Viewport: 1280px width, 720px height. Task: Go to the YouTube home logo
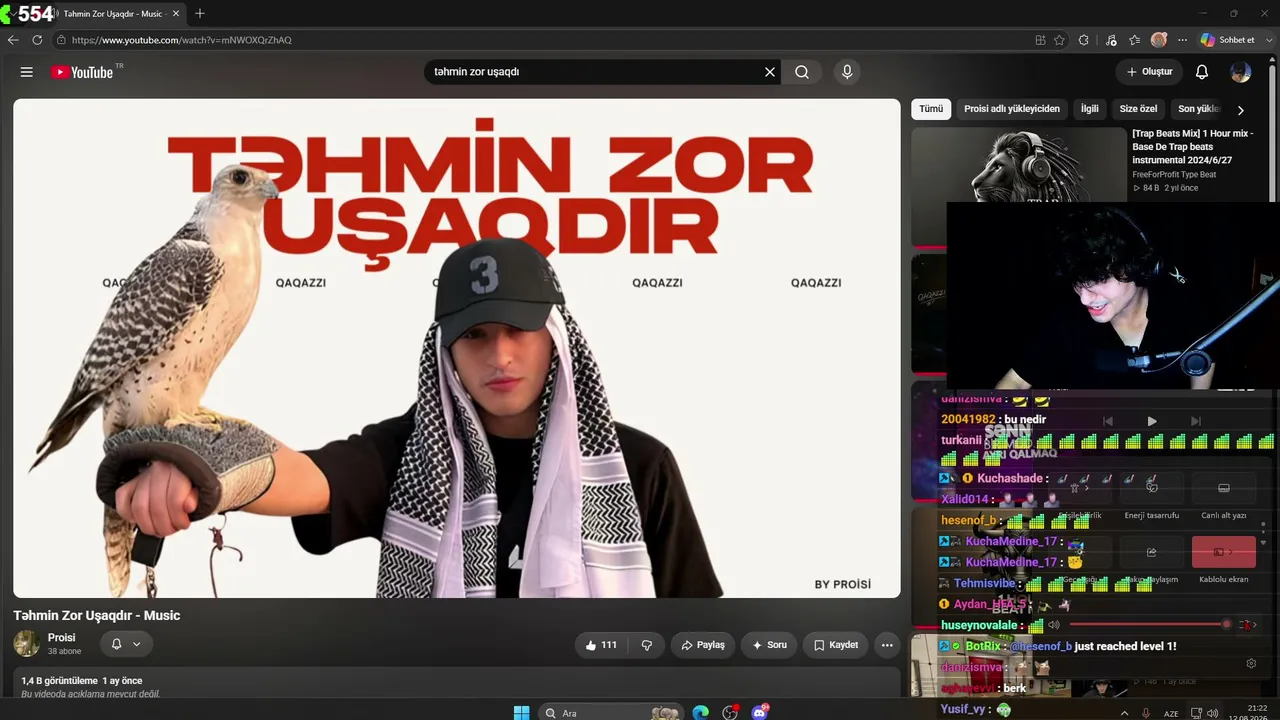pos(82,72)
